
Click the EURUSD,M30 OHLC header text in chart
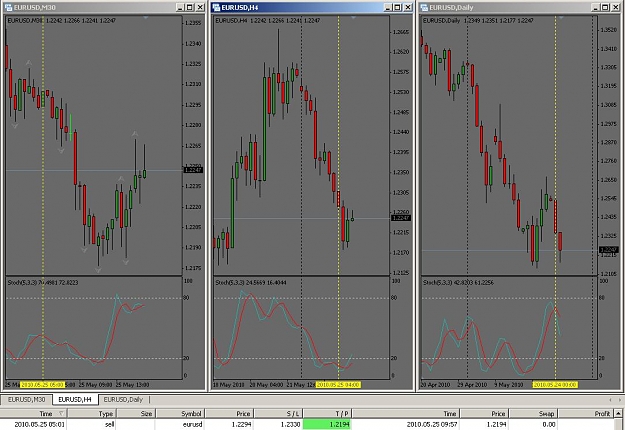tap(61, 20)
